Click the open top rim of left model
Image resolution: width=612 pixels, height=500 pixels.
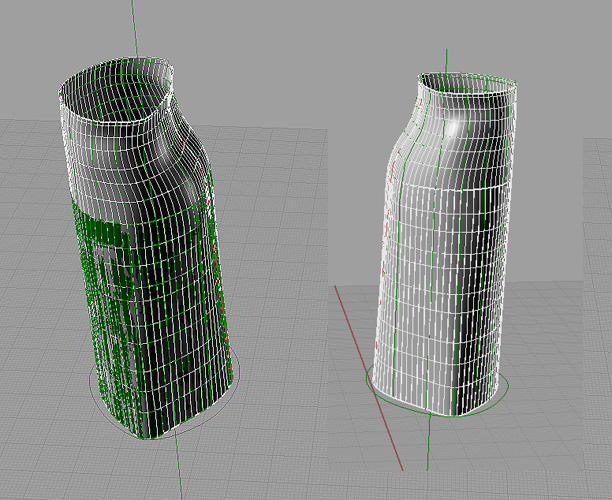pos(116,89)
